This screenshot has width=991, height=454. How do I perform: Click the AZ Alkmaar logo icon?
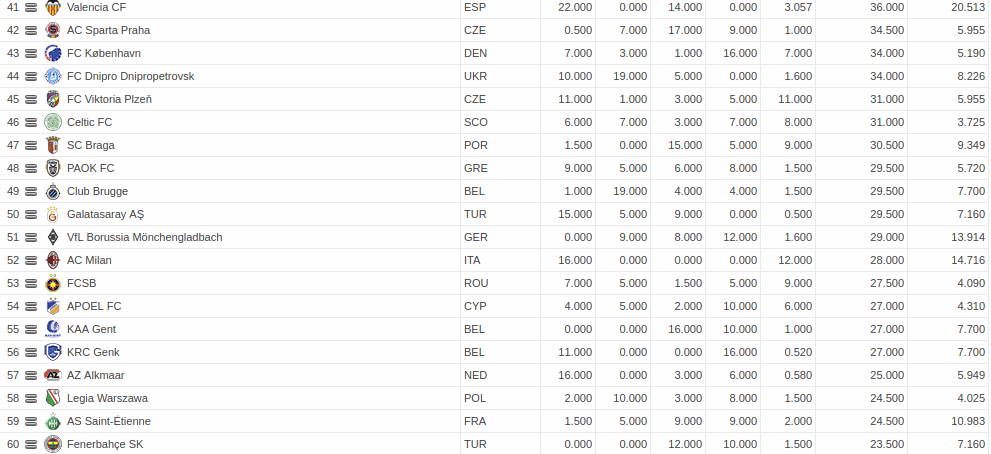point(53,375)
